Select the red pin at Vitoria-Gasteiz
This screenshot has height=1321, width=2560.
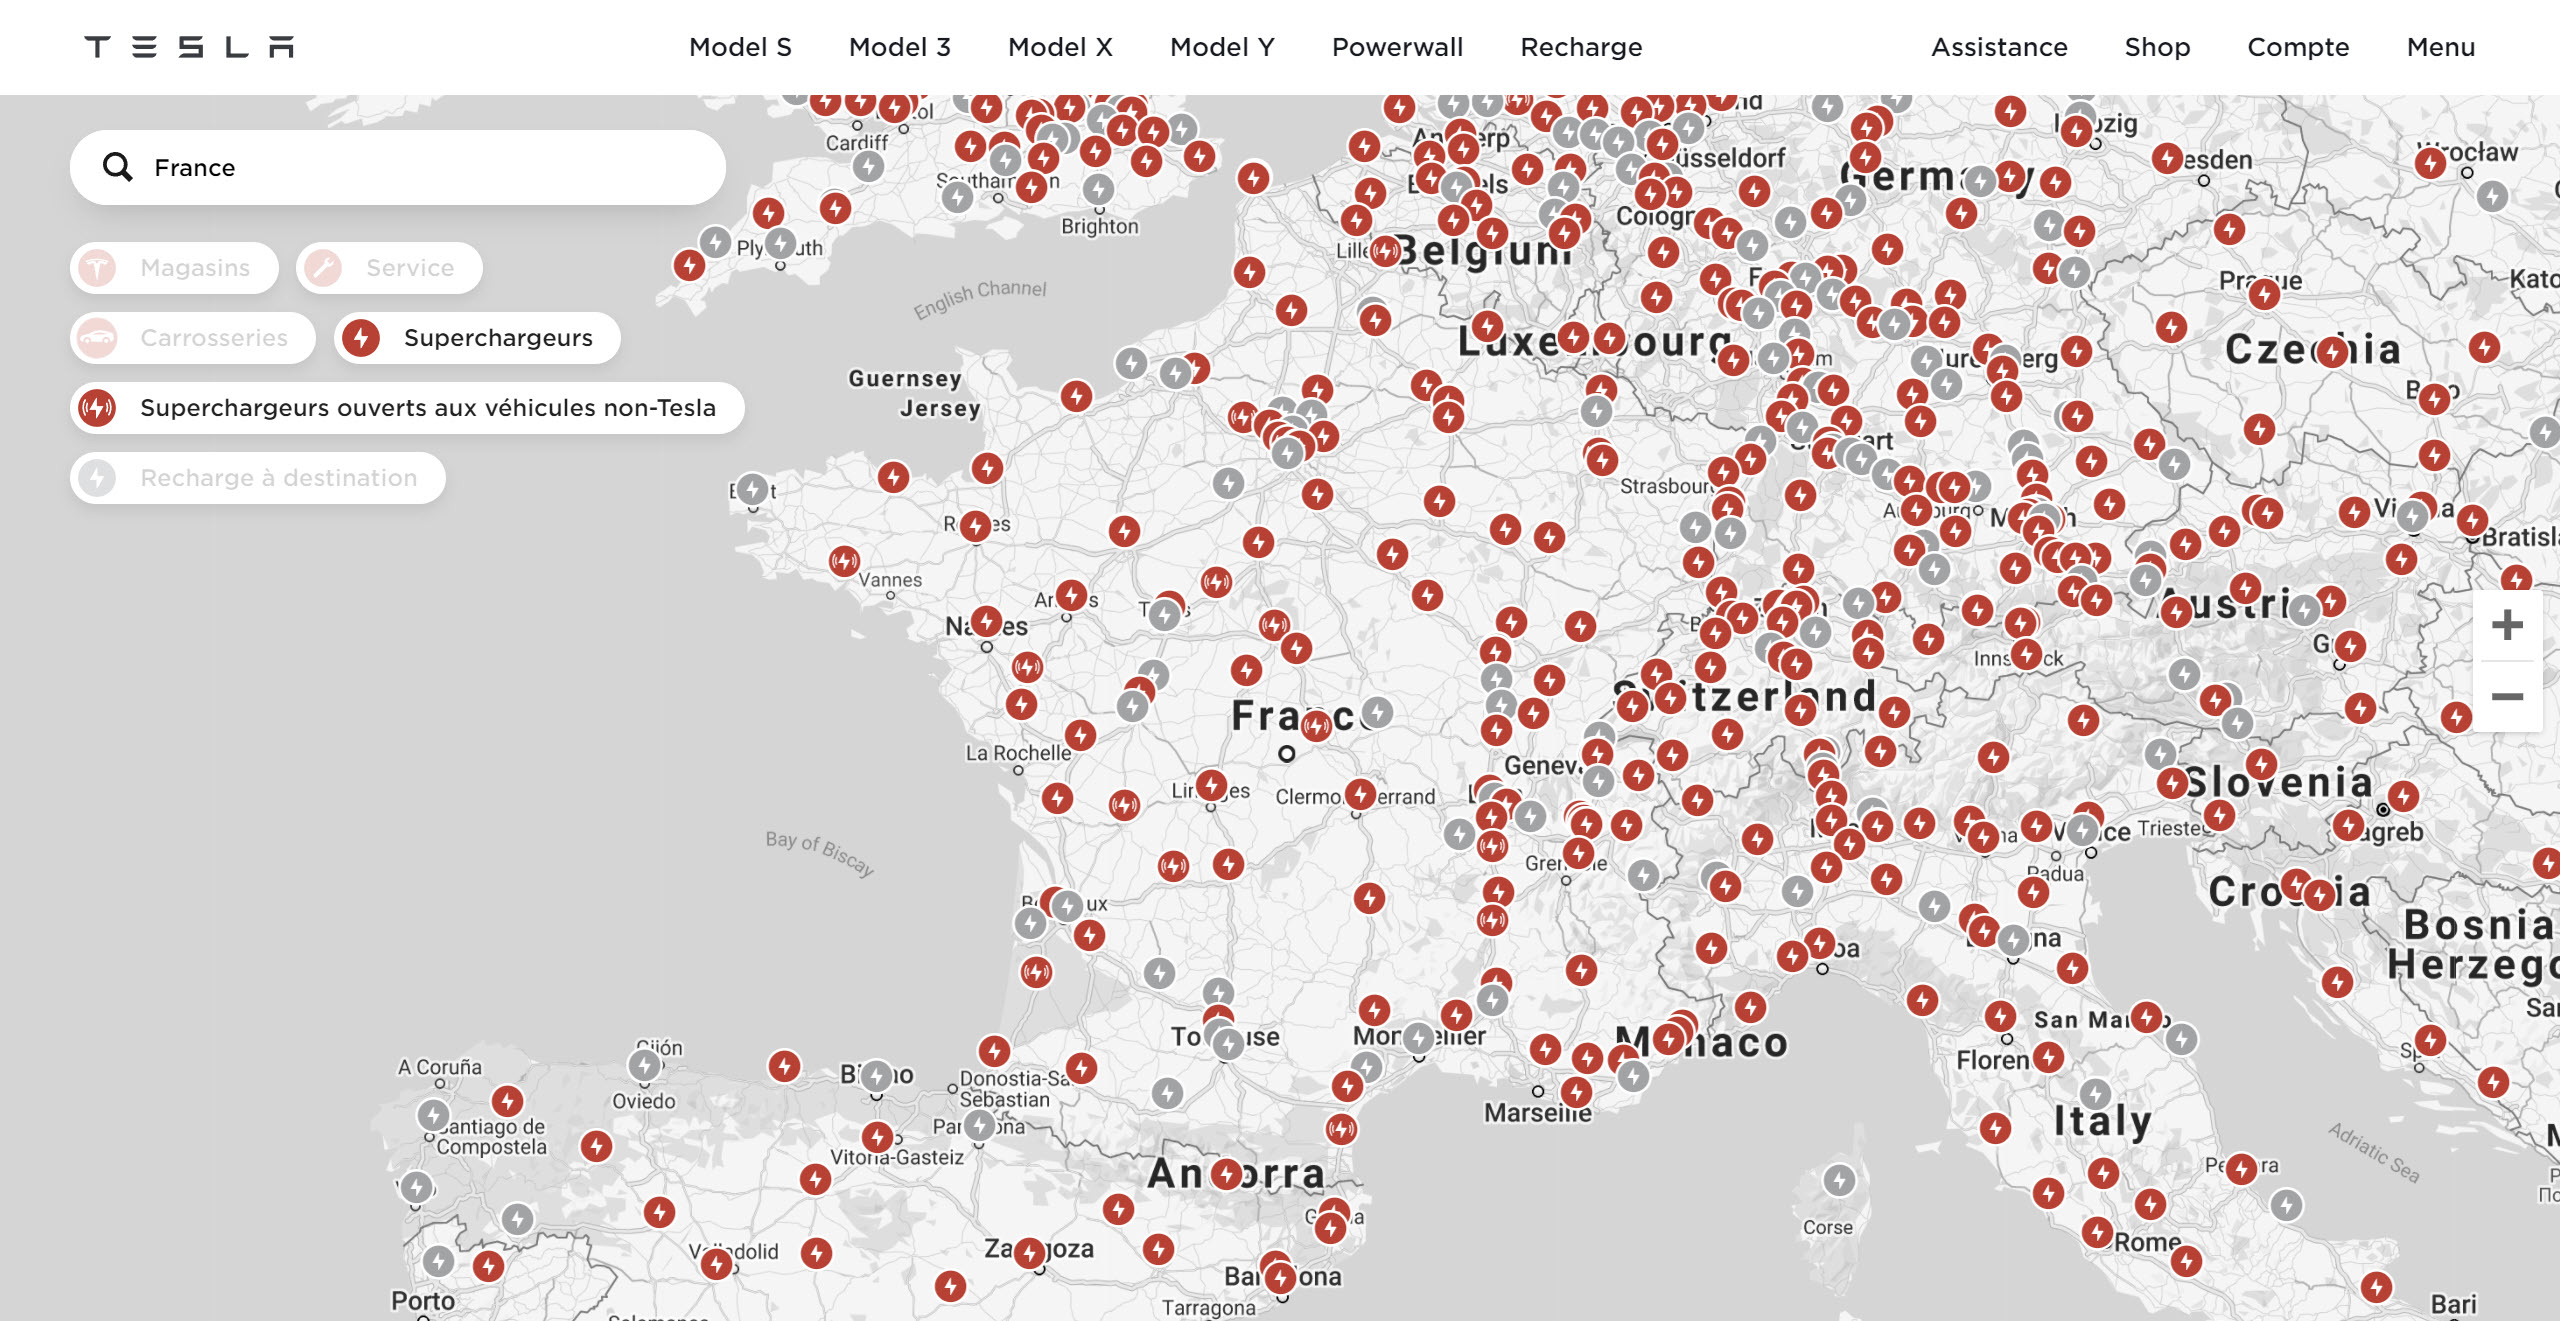click(877, 1137)
